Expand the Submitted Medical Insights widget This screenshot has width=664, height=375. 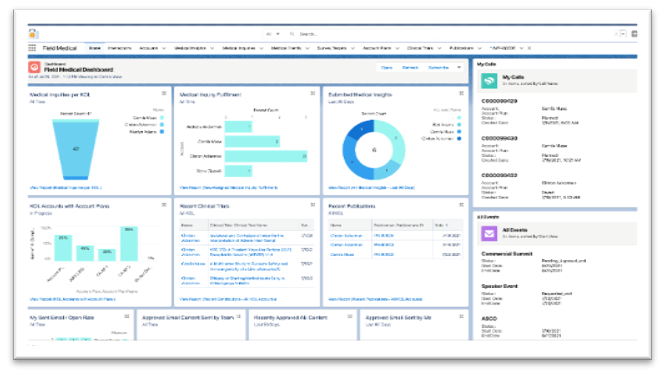pos(462,94)
